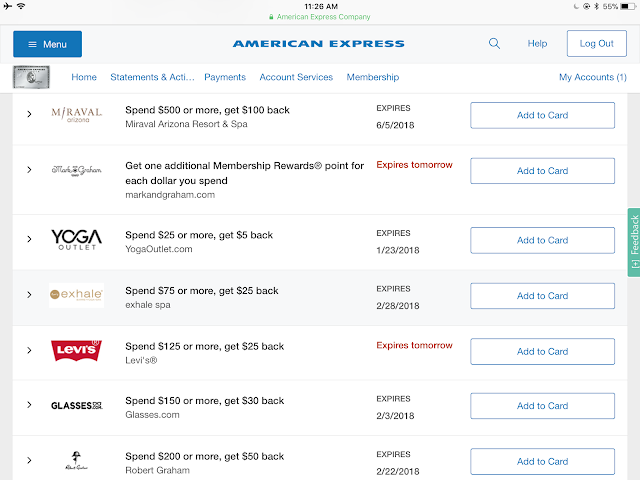Click the American Express logo
640x480 pixels.
[x=319, y=44]
